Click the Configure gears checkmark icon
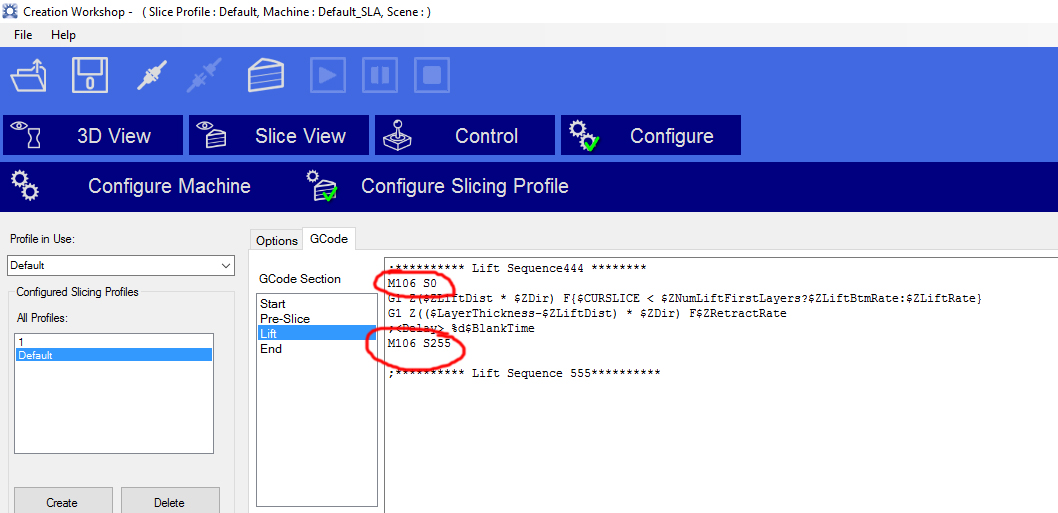1058x513 pixels. pos(584,136)
